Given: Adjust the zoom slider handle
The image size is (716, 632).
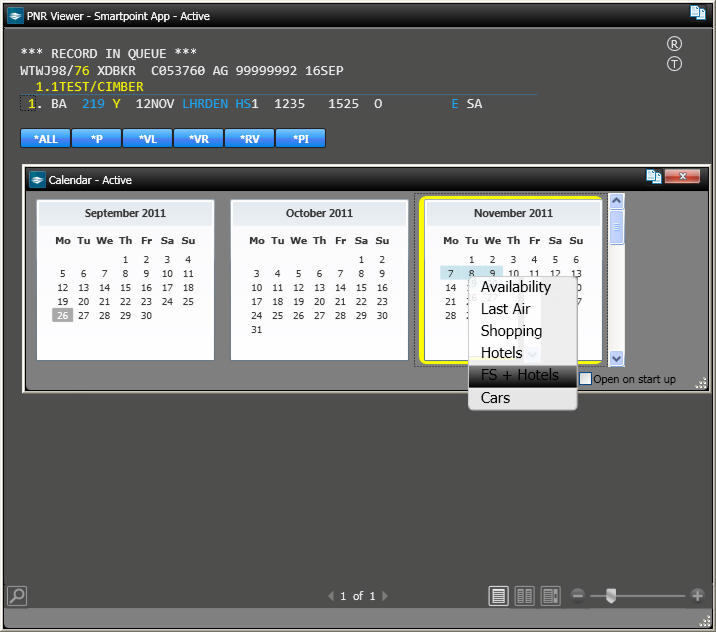Looking at the screenshot, I should click(611, 595).
